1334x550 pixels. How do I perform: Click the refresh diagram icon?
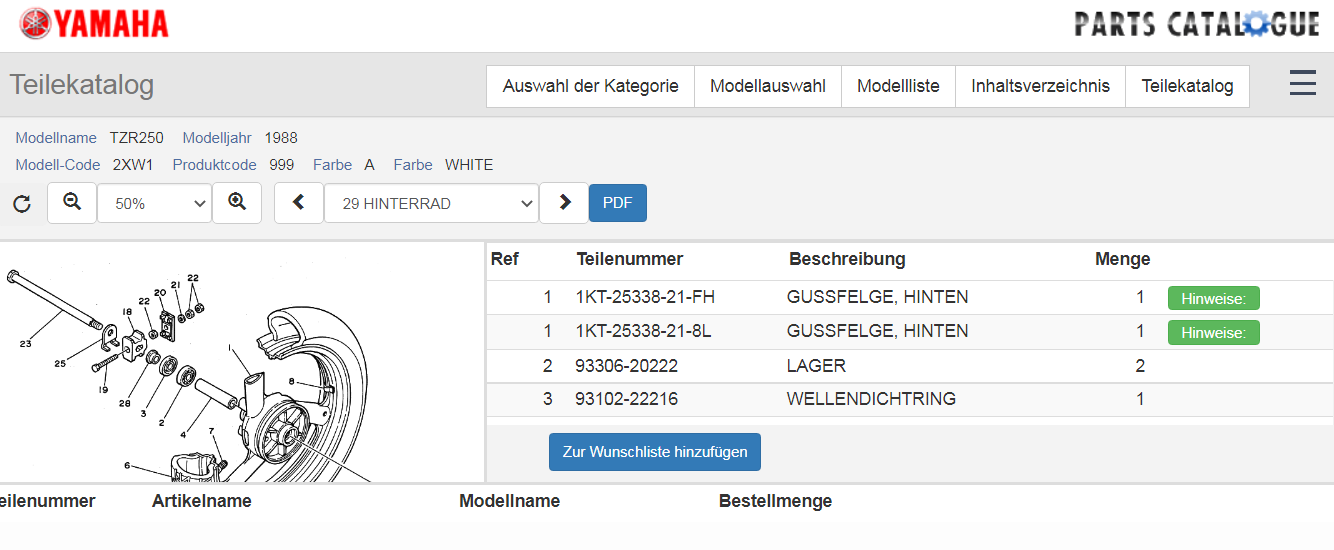(22, 204)
